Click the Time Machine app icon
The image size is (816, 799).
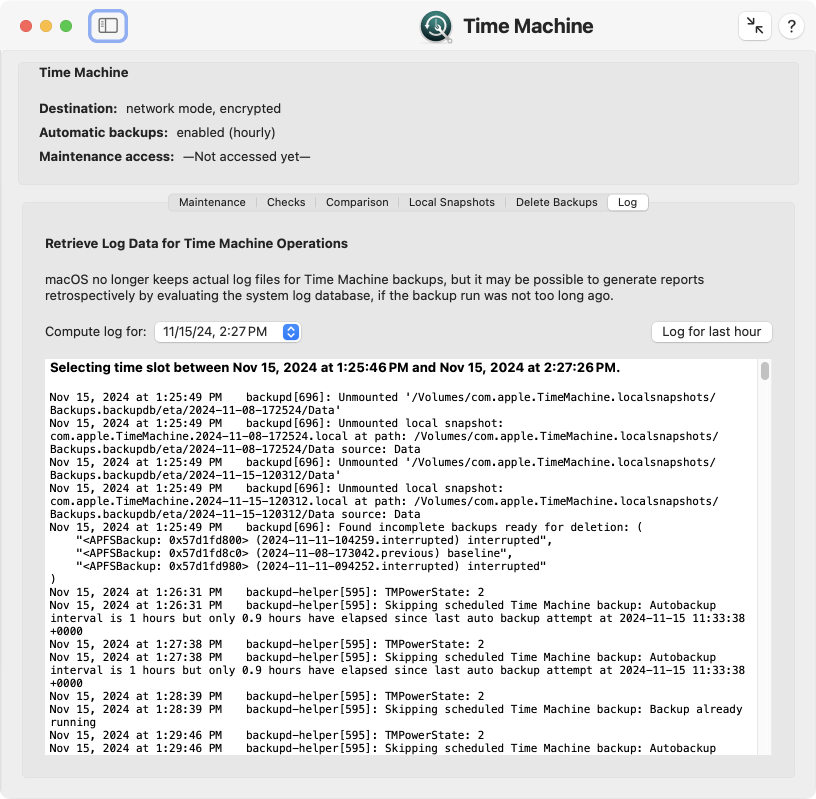pyautogui.click(x=436, y=27)
